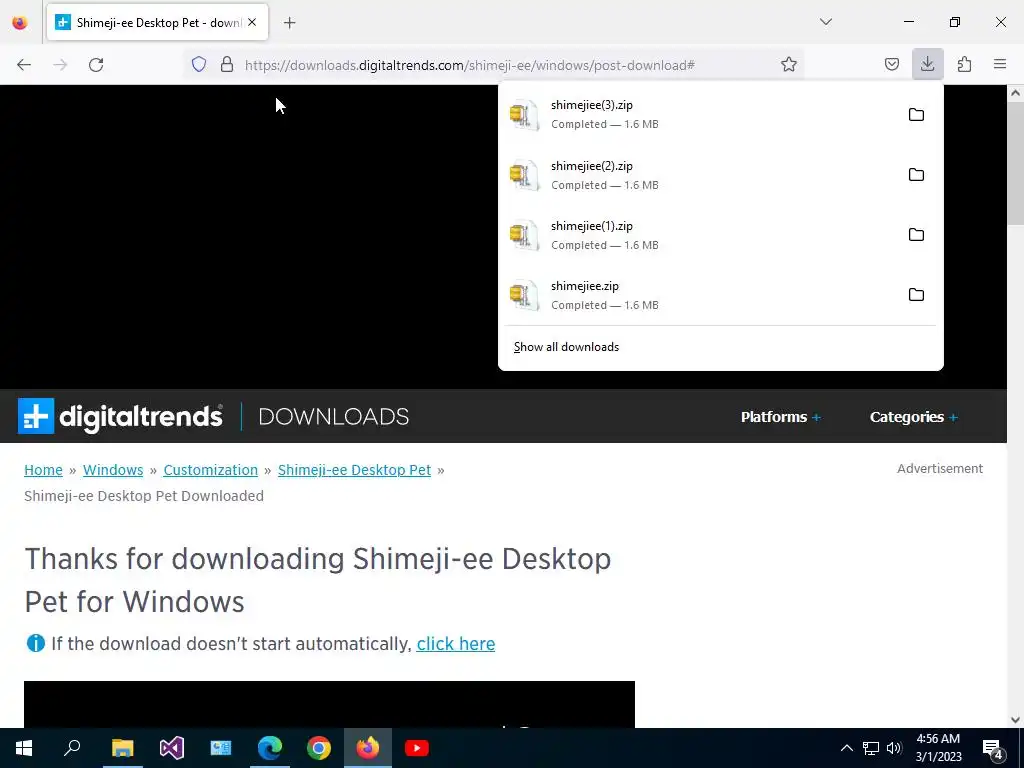Click the address bar URL

point(470,65)
